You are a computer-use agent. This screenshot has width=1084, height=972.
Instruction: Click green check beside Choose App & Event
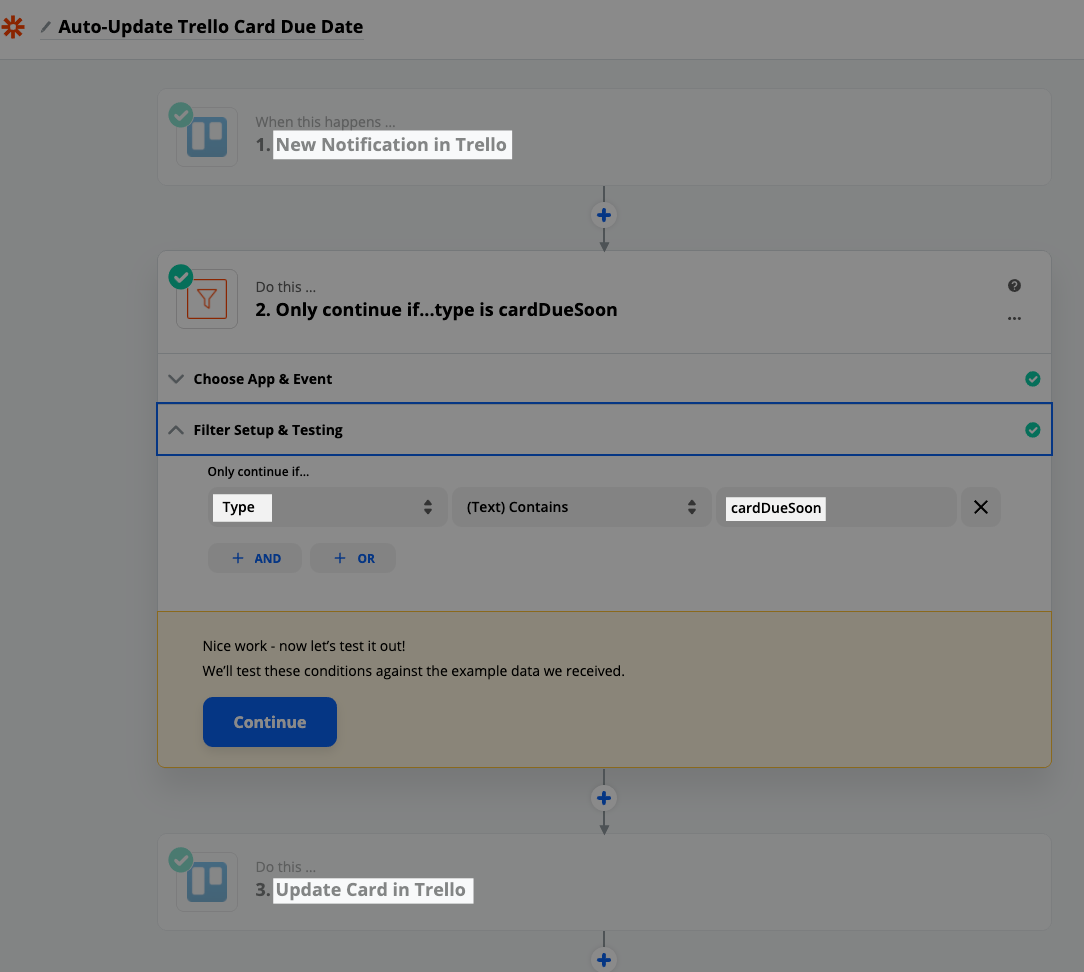pyautogui.click(x=1033, y=379)
